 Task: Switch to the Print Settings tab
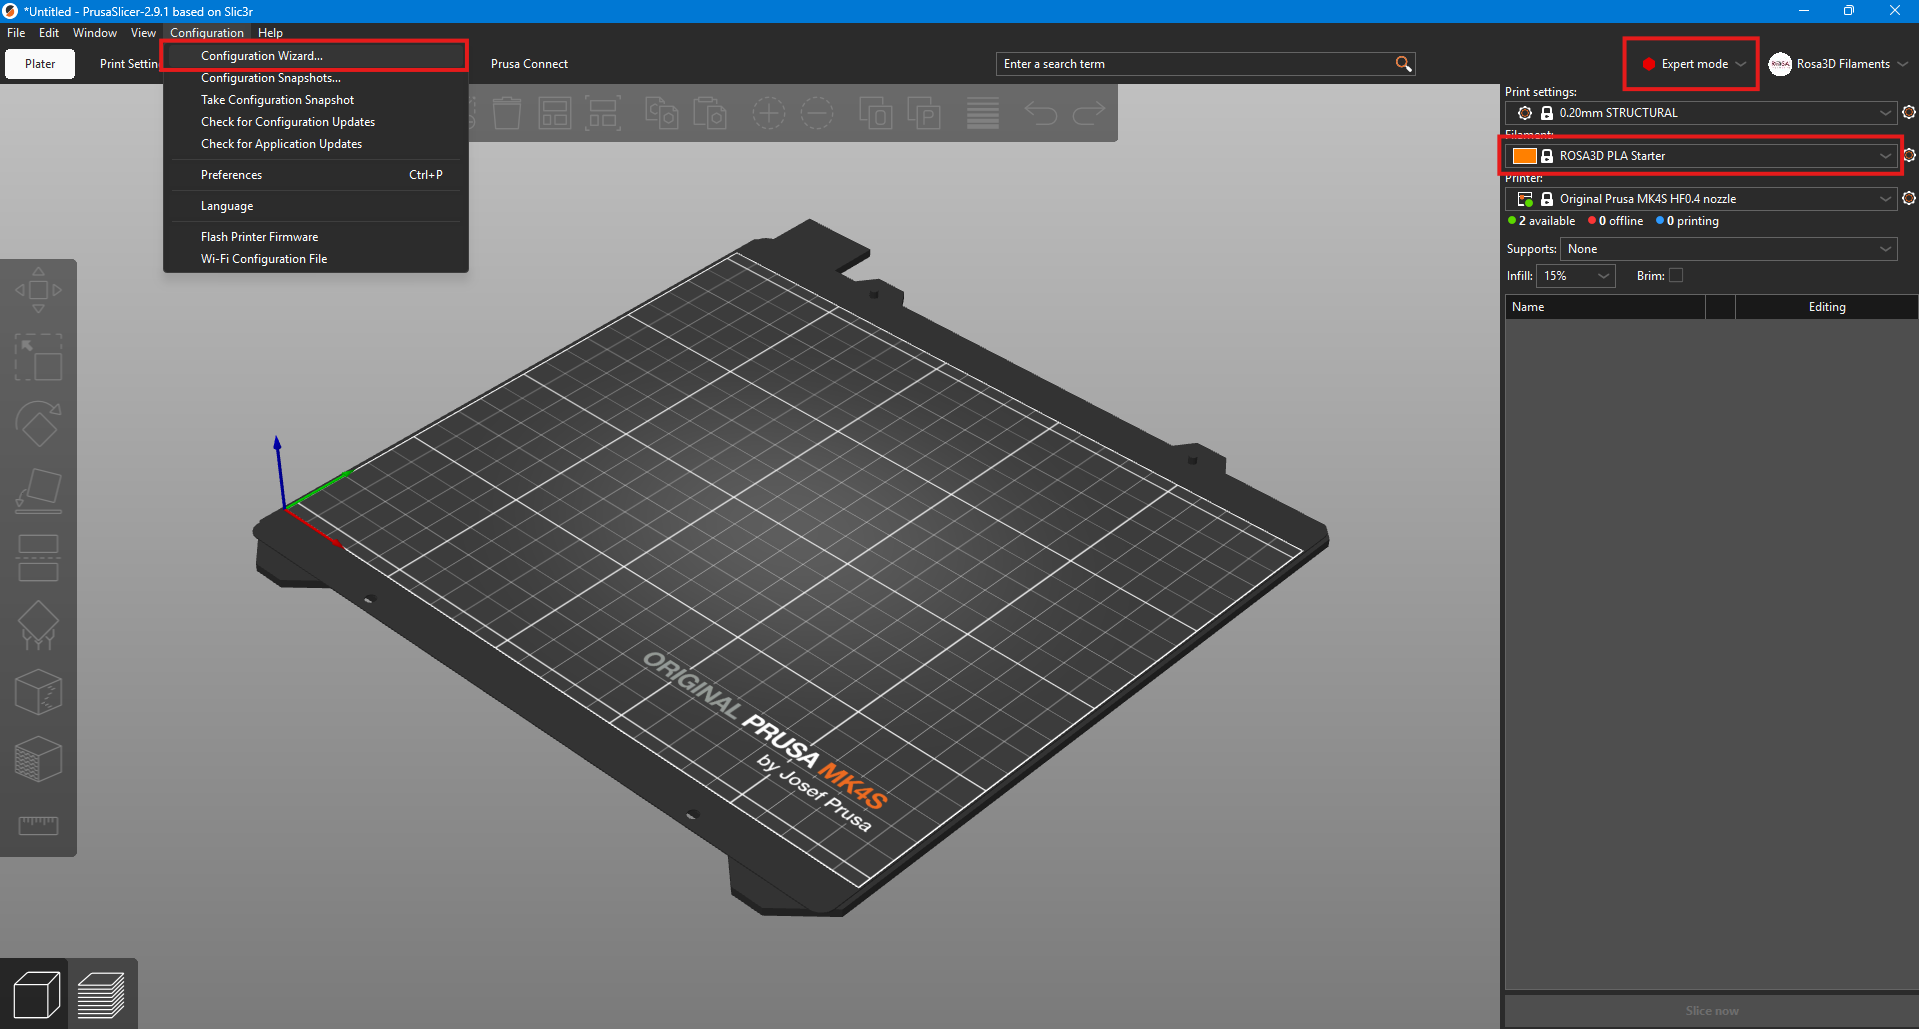pyautogui.click(x=128, y=64)
